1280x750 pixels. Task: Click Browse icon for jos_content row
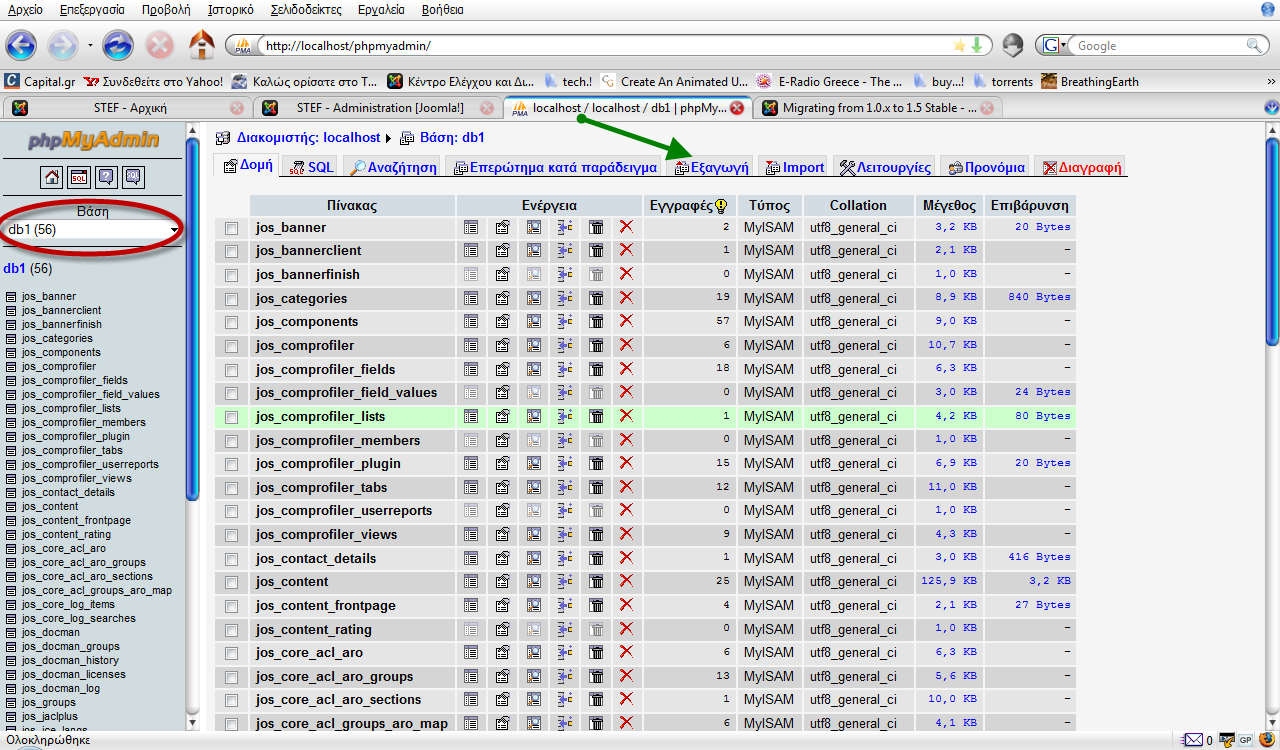pos(471,581)
